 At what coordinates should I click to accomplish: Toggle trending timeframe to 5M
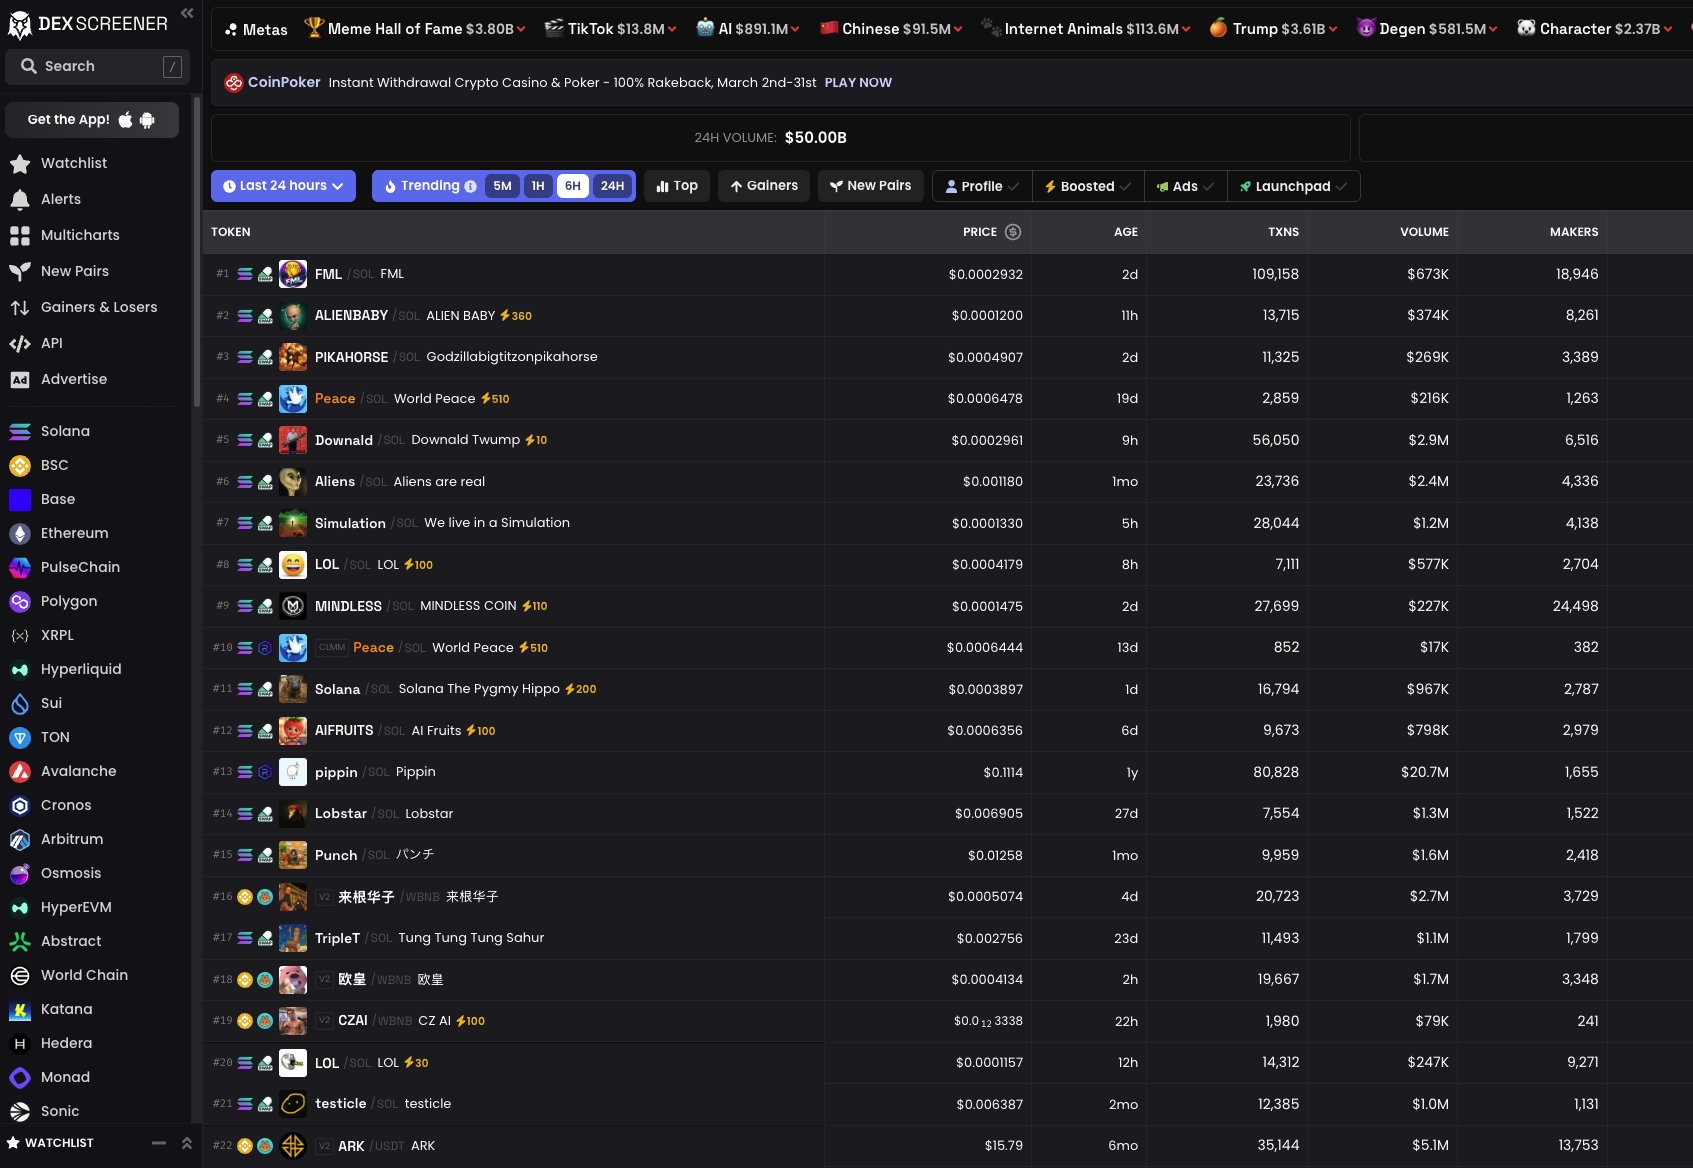502,186
